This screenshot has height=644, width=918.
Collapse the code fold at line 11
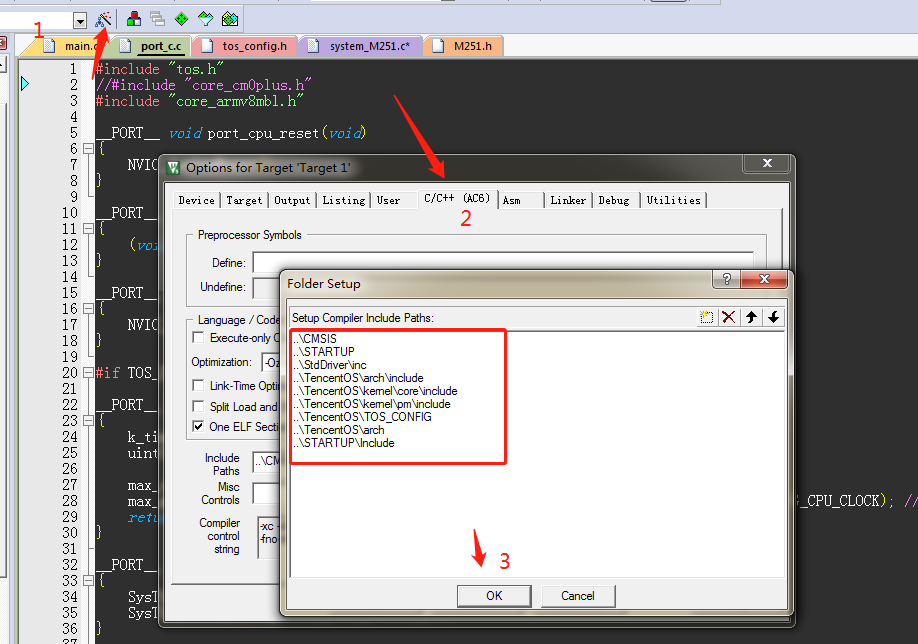coord(88,229)
